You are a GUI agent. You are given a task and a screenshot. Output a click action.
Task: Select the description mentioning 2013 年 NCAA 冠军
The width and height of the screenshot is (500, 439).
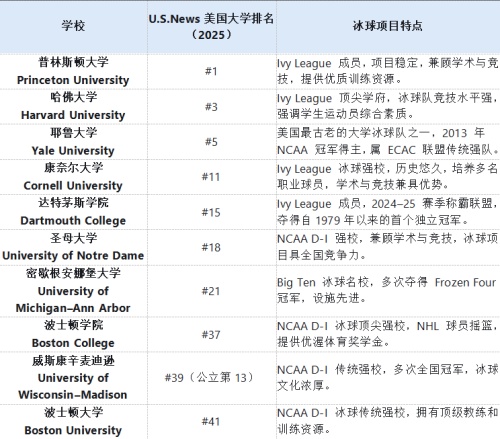(x=388, y=142)
